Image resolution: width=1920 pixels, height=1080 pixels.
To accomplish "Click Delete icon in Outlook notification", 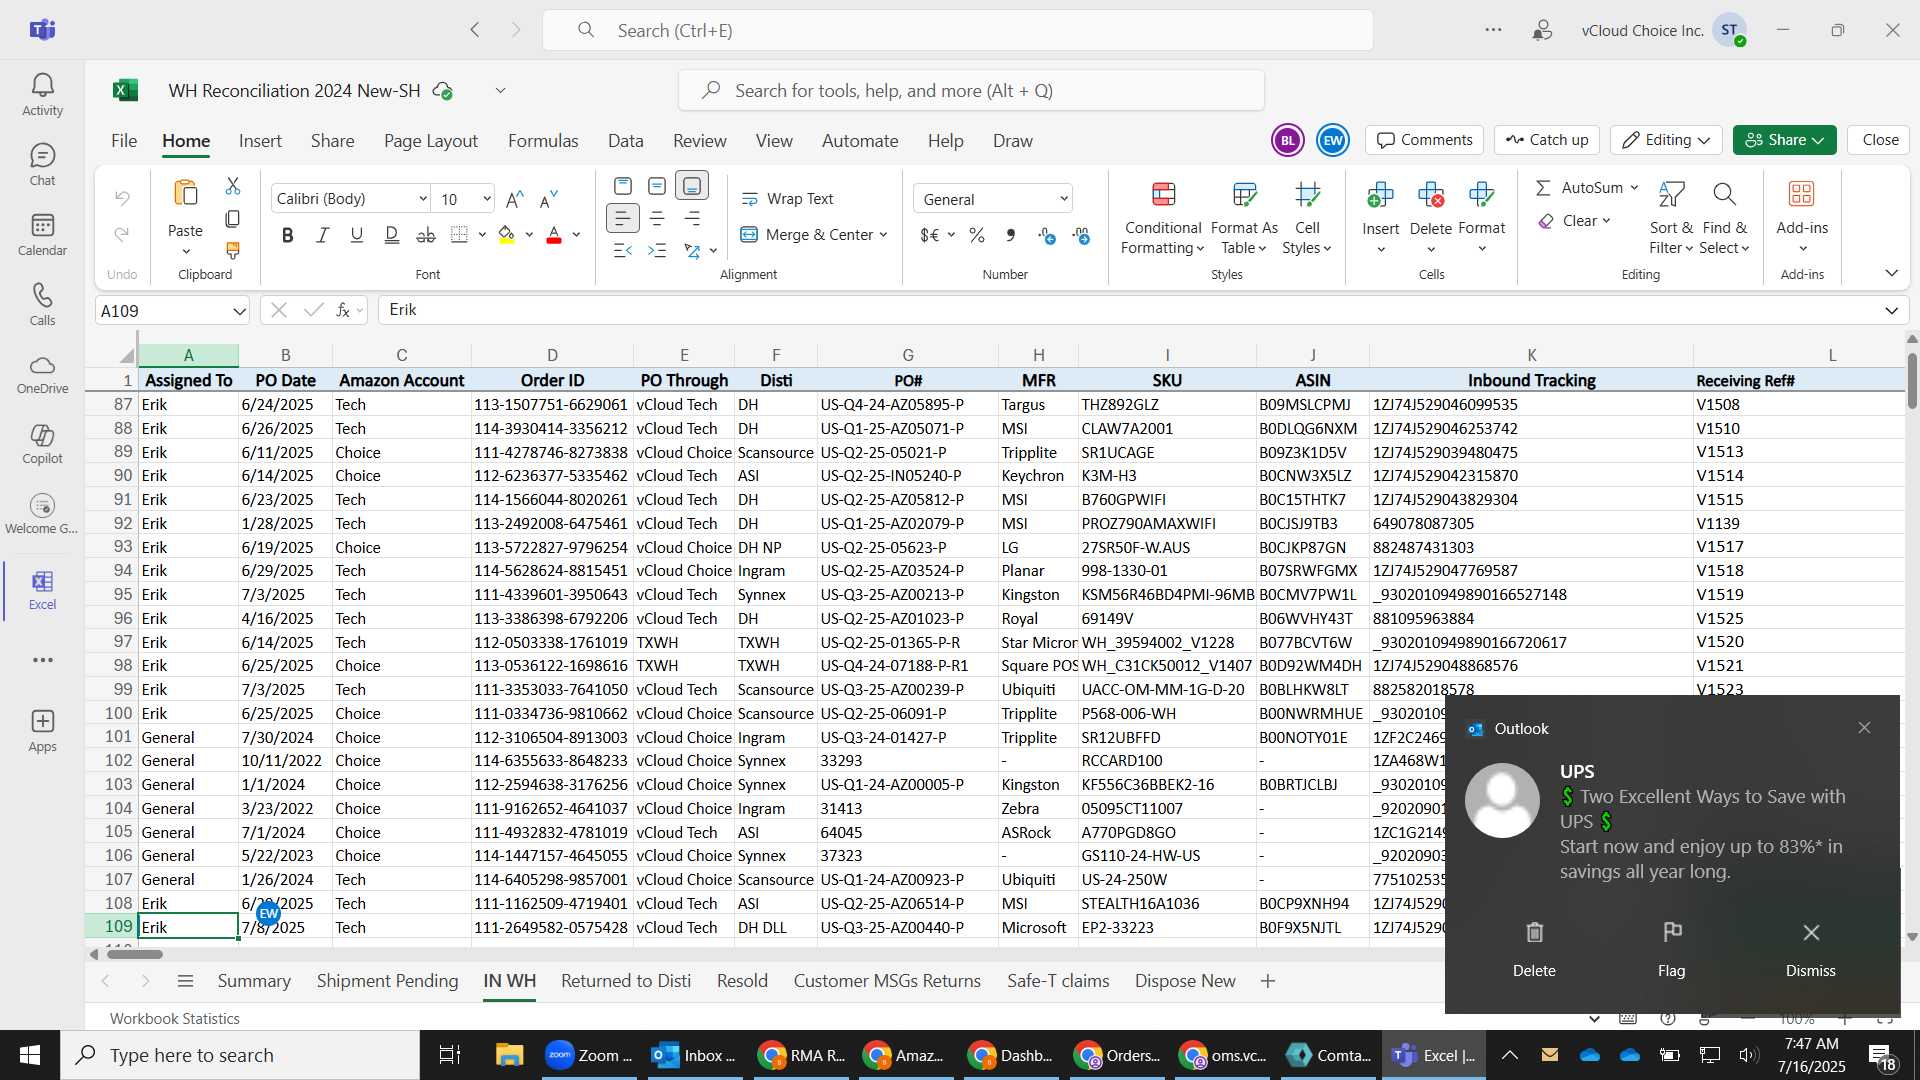I will [1534, 949].
